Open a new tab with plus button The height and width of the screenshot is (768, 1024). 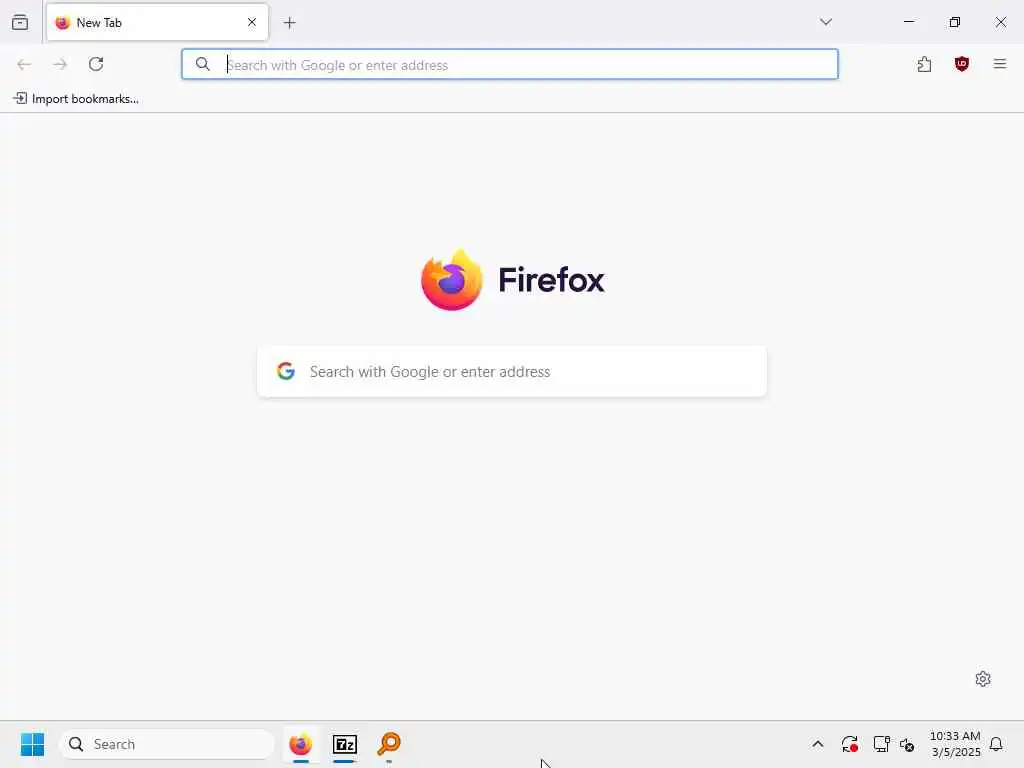coord(289,23)
